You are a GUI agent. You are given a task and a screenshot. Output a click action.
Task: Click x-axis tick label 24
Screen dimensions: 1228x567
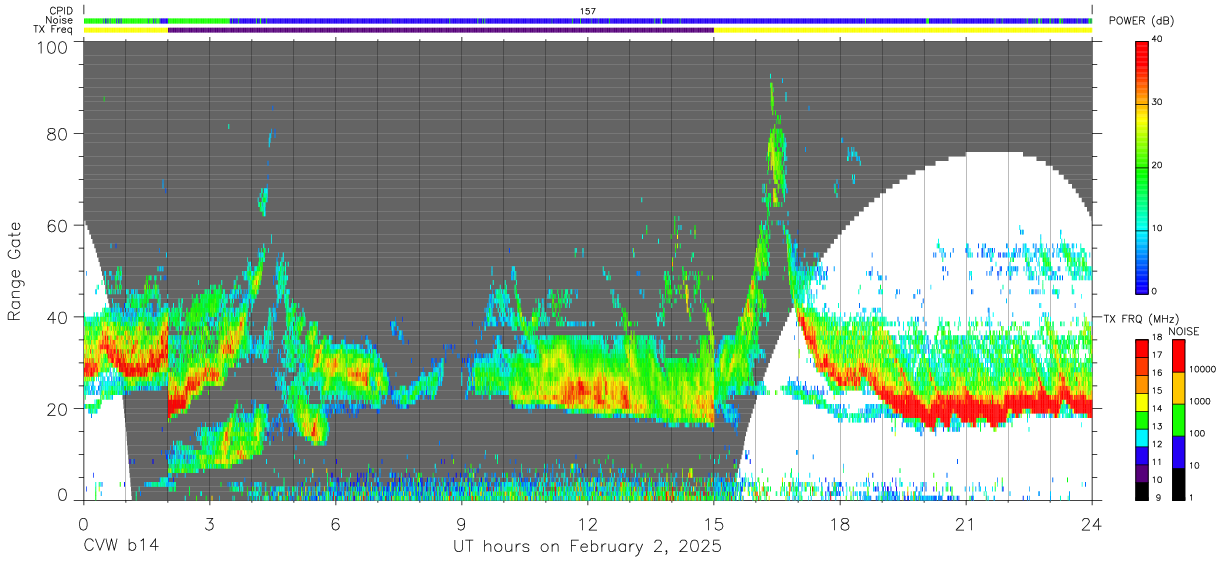pyautogui.click(x=1091, y=523)
